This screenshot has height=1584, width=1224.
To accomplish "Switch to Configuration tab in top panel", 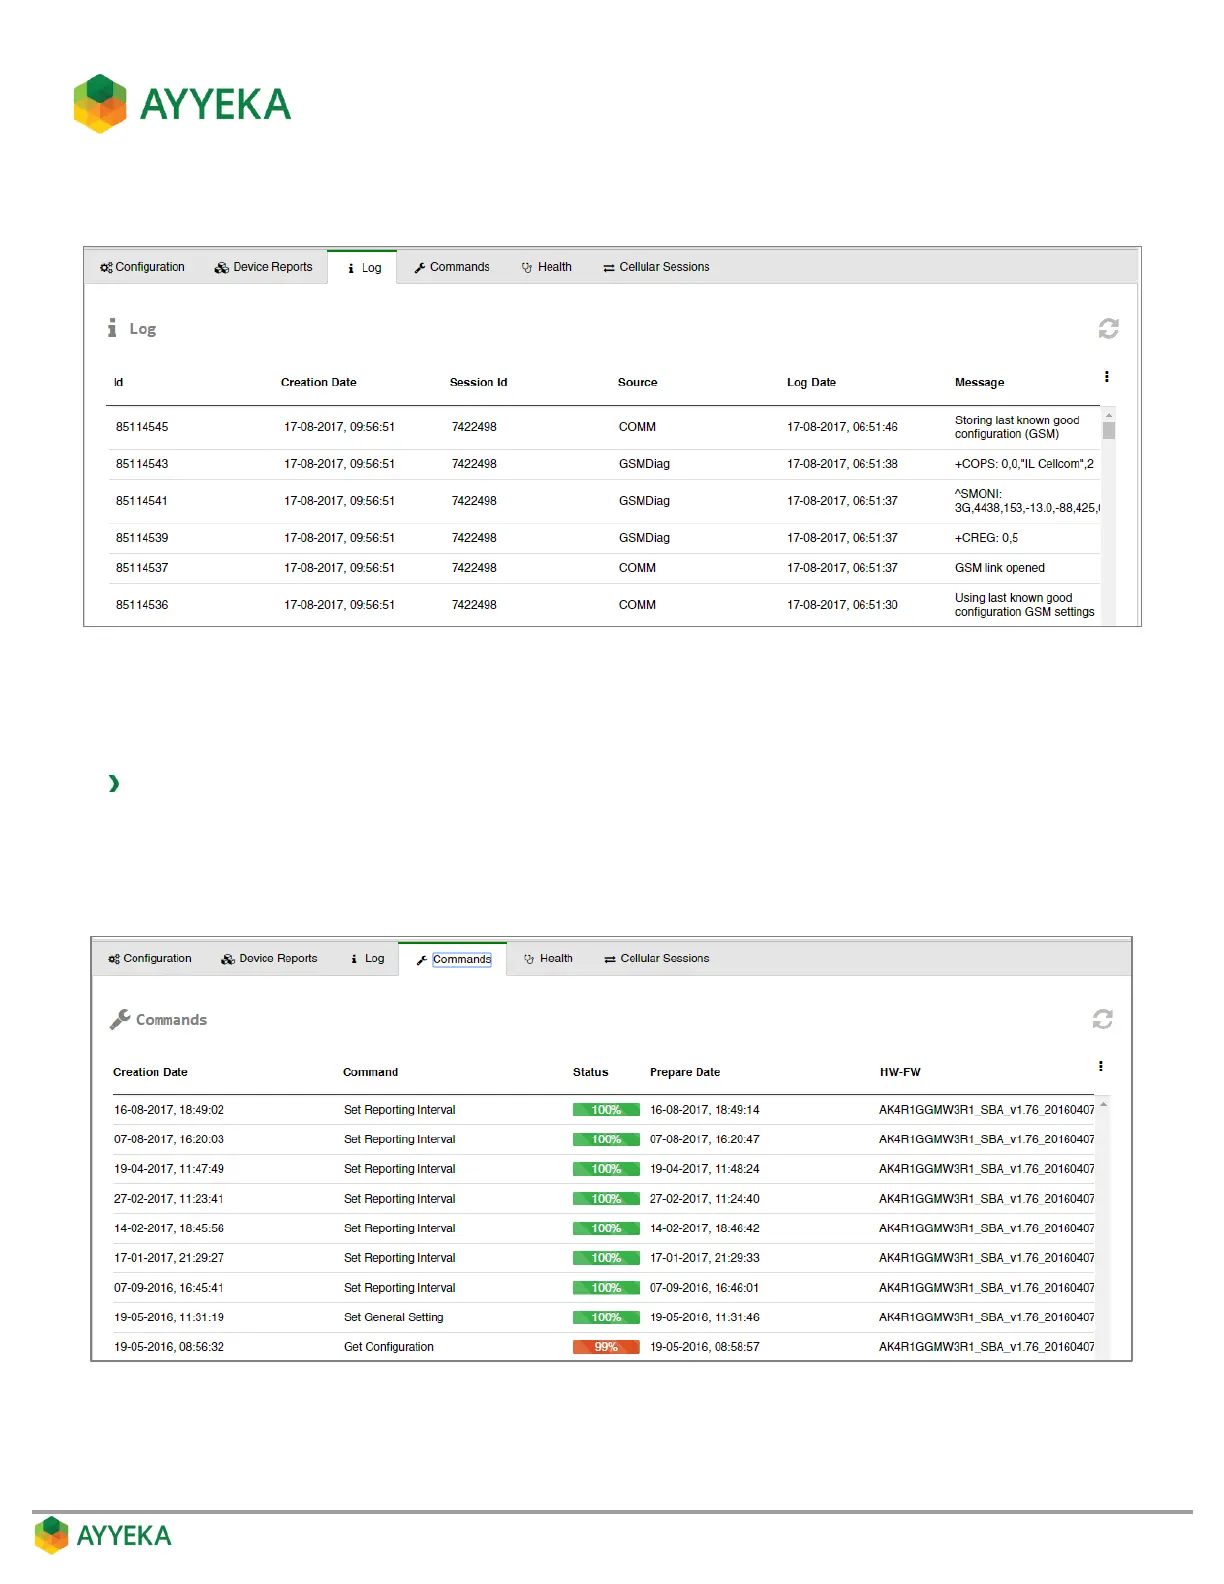I will coord(142,268).
